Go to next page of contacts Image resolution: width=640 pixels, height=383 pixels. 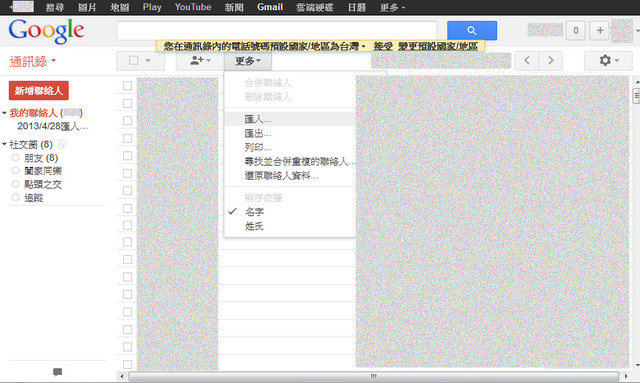tap(551, 61)
